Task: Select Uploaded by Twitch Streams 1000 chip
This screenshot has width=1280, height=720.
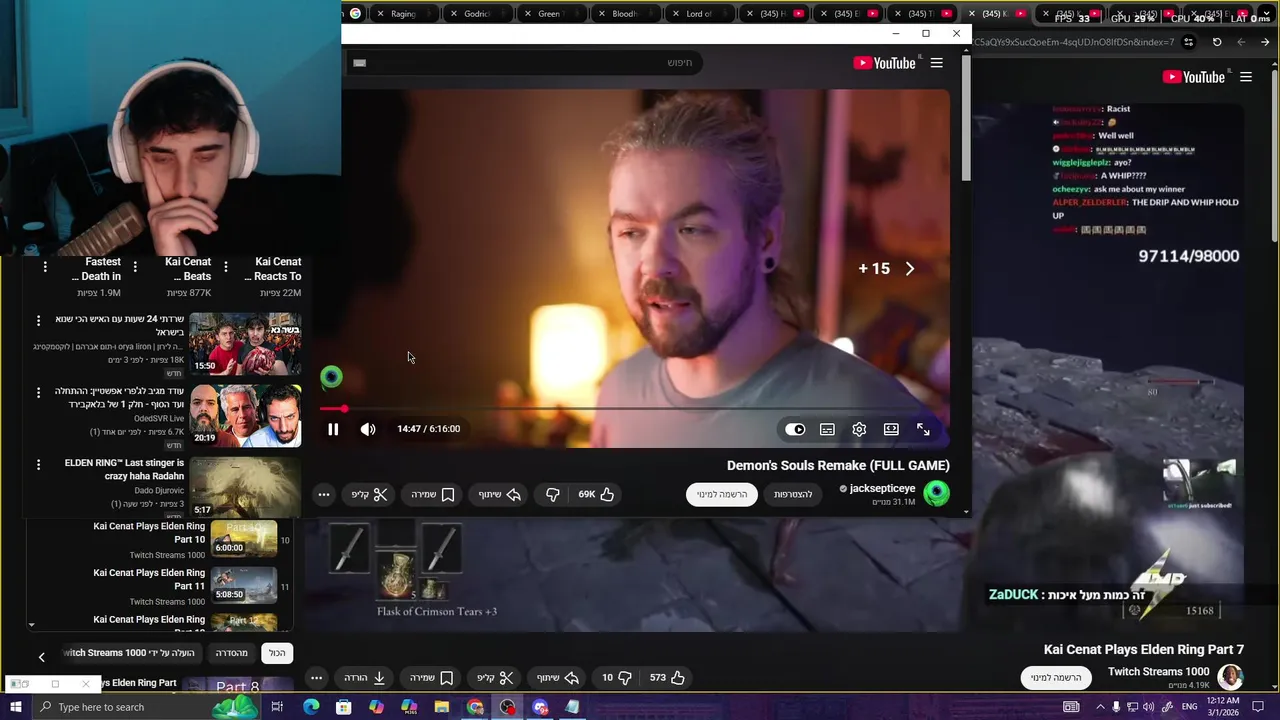Action: (x=129, y=653)
